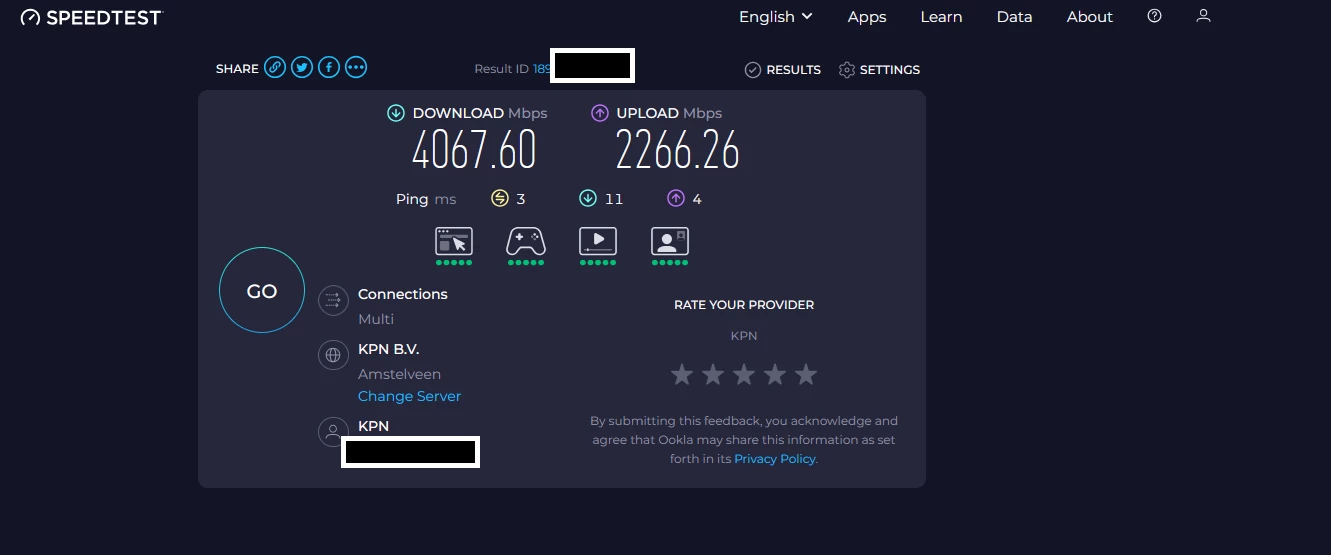
Task: Click the Multi connections label
Action: (x=376, y=319)
